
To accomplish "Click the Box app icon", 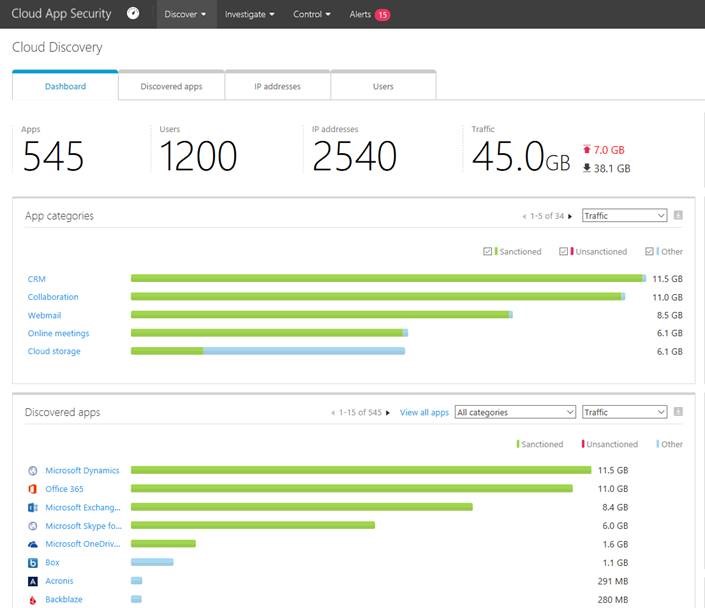I will pos(33,563).
